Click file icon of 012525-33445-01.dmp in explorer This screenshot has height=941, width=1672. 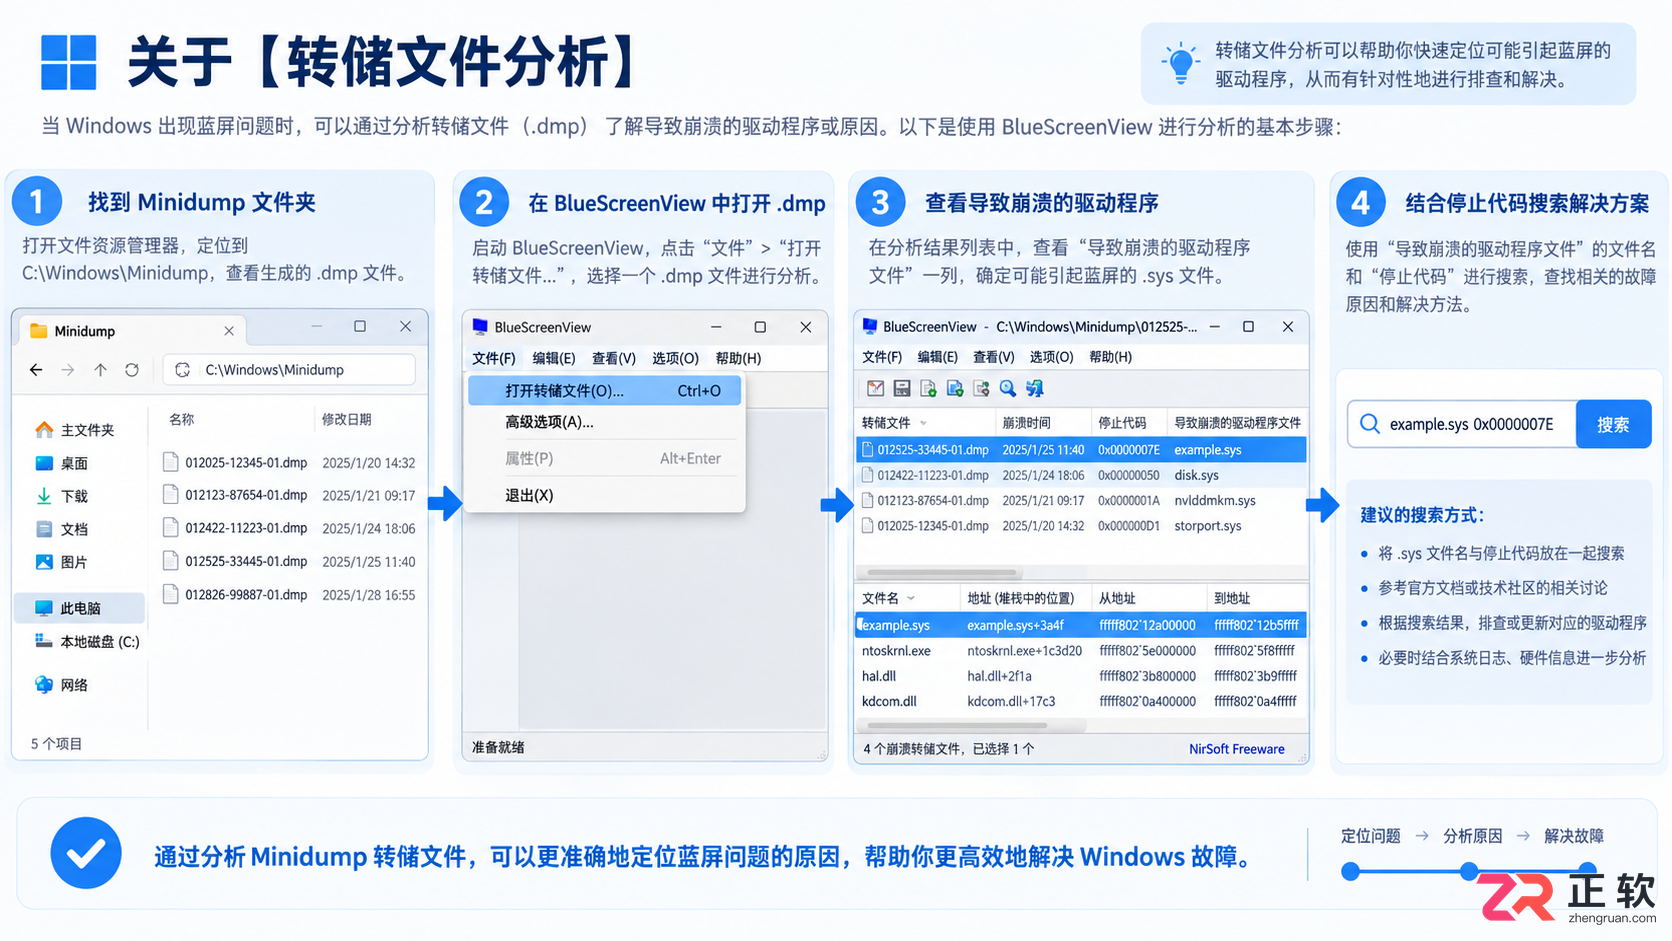click(x=170, y=561)
